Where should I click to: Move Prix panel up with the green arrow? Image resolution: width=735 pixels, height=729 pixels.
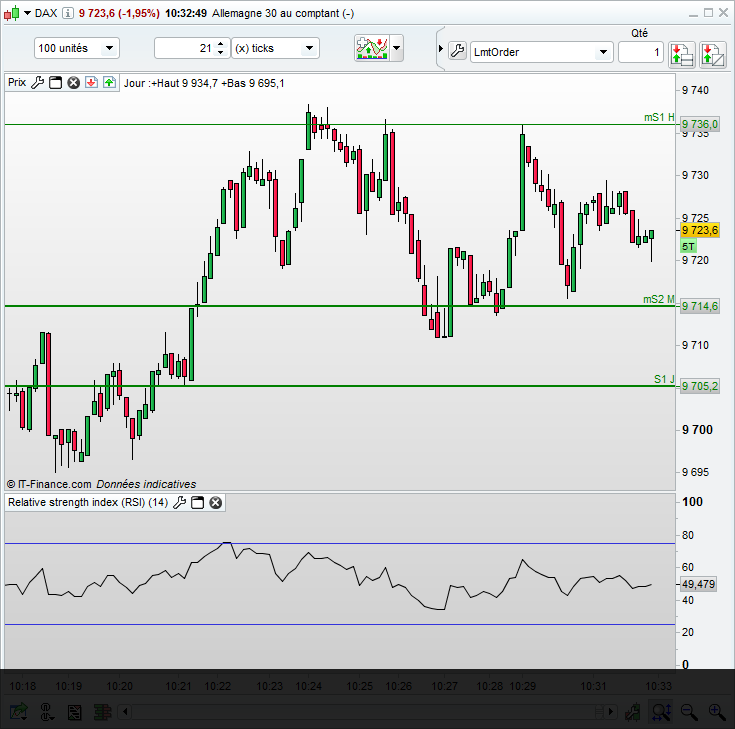click(x=109, y=83)
